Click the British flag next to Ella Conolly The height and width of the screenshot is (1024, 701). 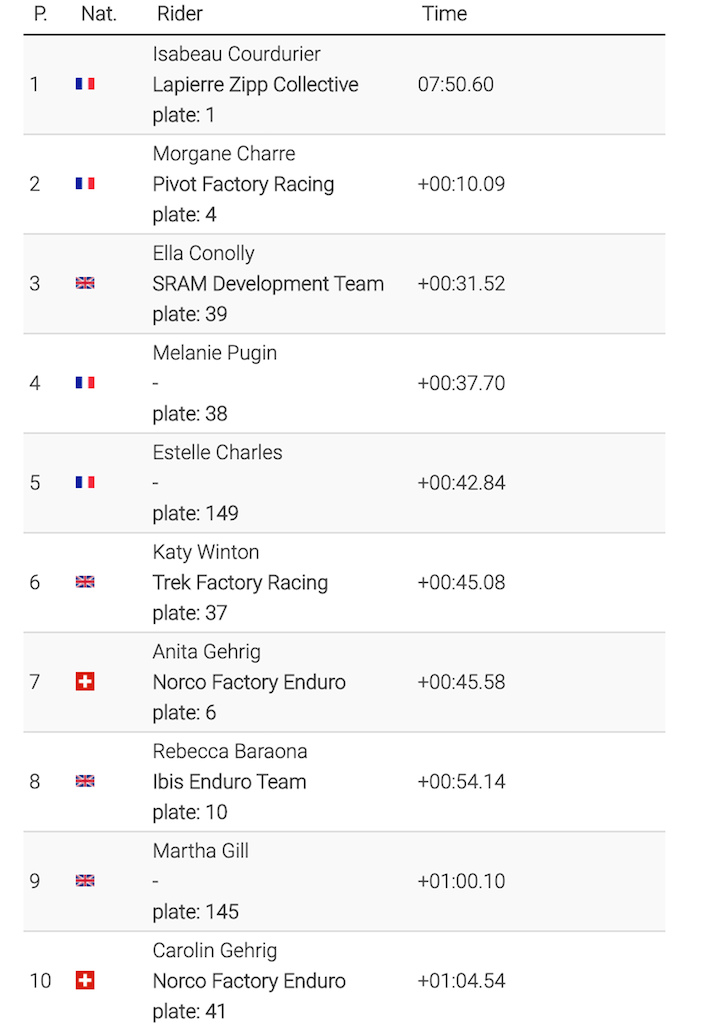[85, 283]
